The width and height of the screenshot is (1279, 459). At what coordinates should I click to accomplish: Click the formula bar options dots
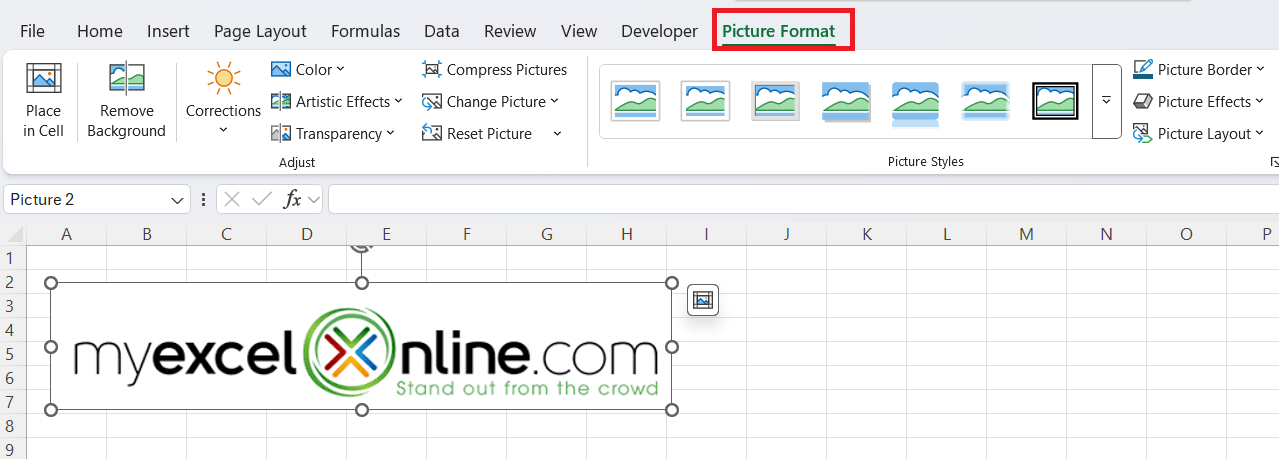(x=203, y=200)
